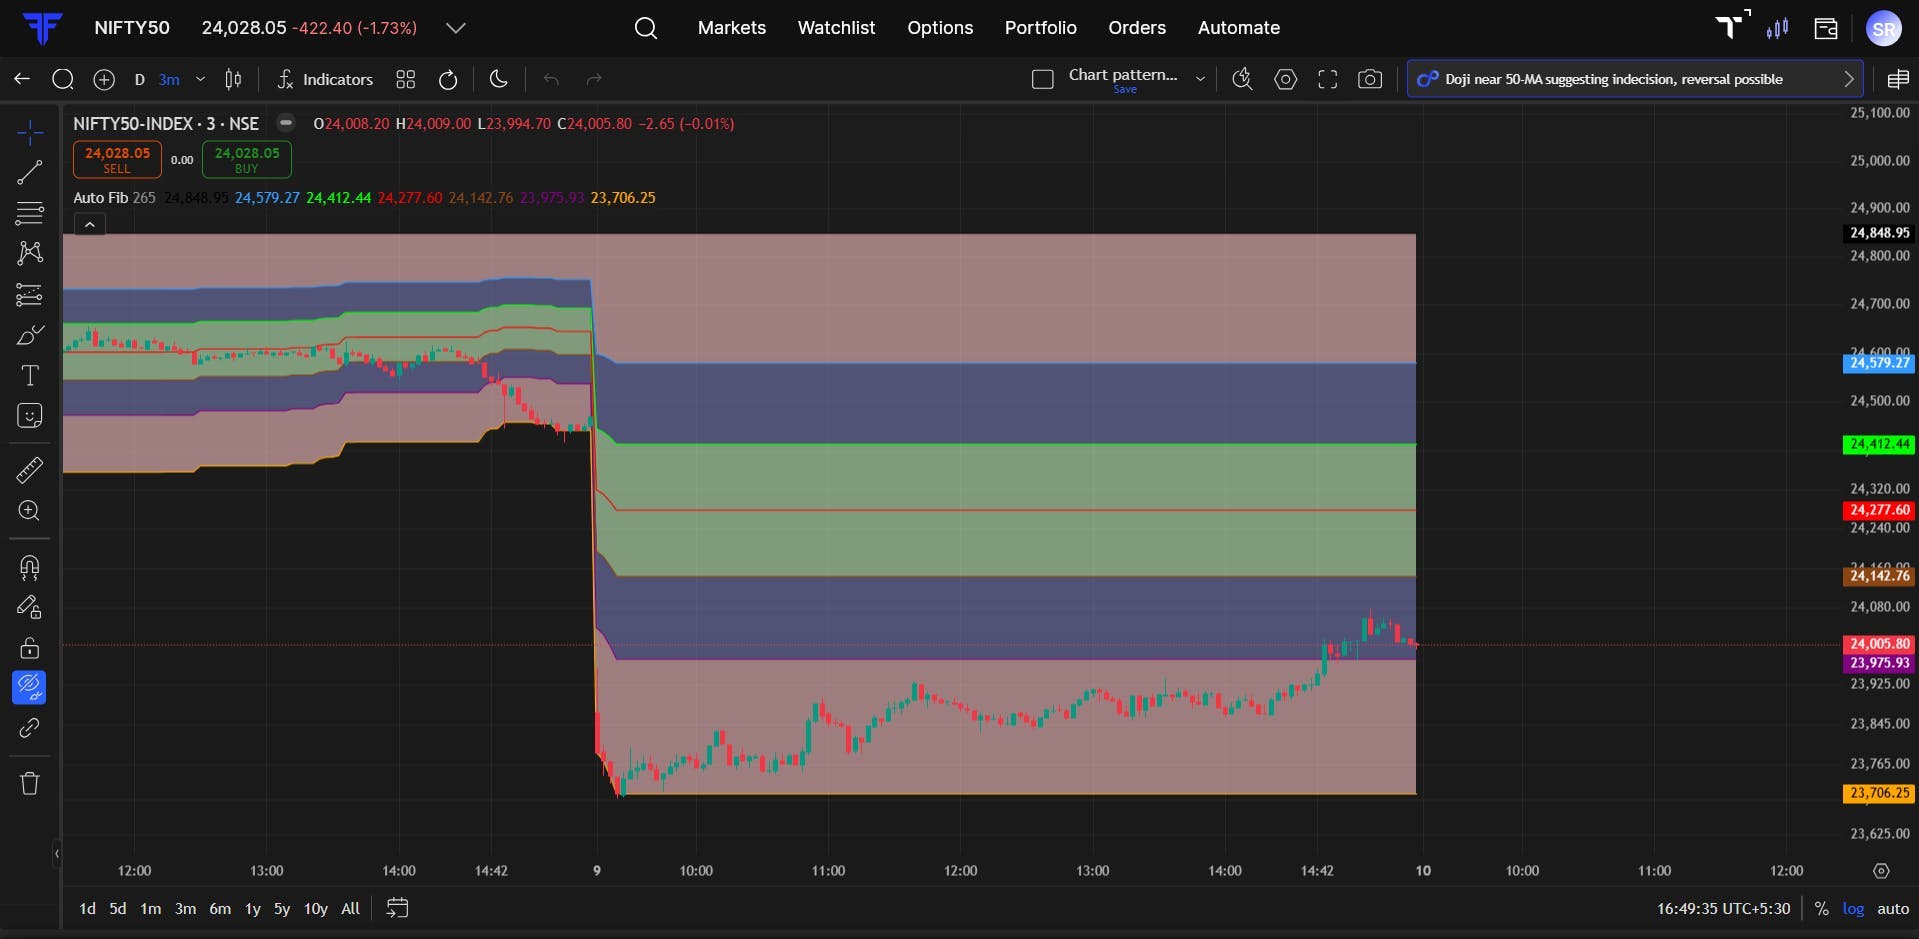Image resolution: width=1919 pixels, height=939 pixels.
Task: Select the ruler measure tool
Action: [x=30, y=470]
